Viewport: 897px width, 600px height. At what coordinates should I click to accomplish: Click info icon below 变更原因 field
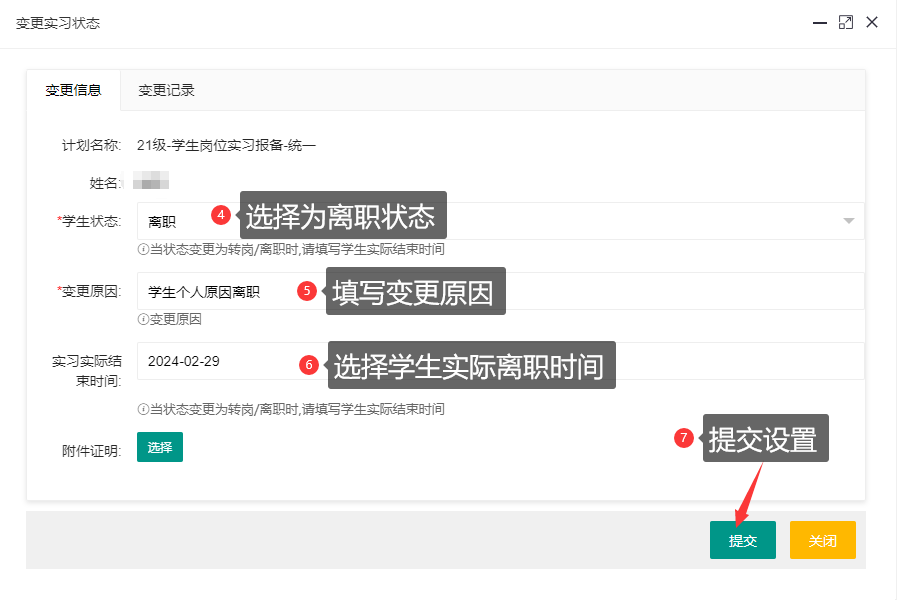pyautogui.click(x=143, y=319)
